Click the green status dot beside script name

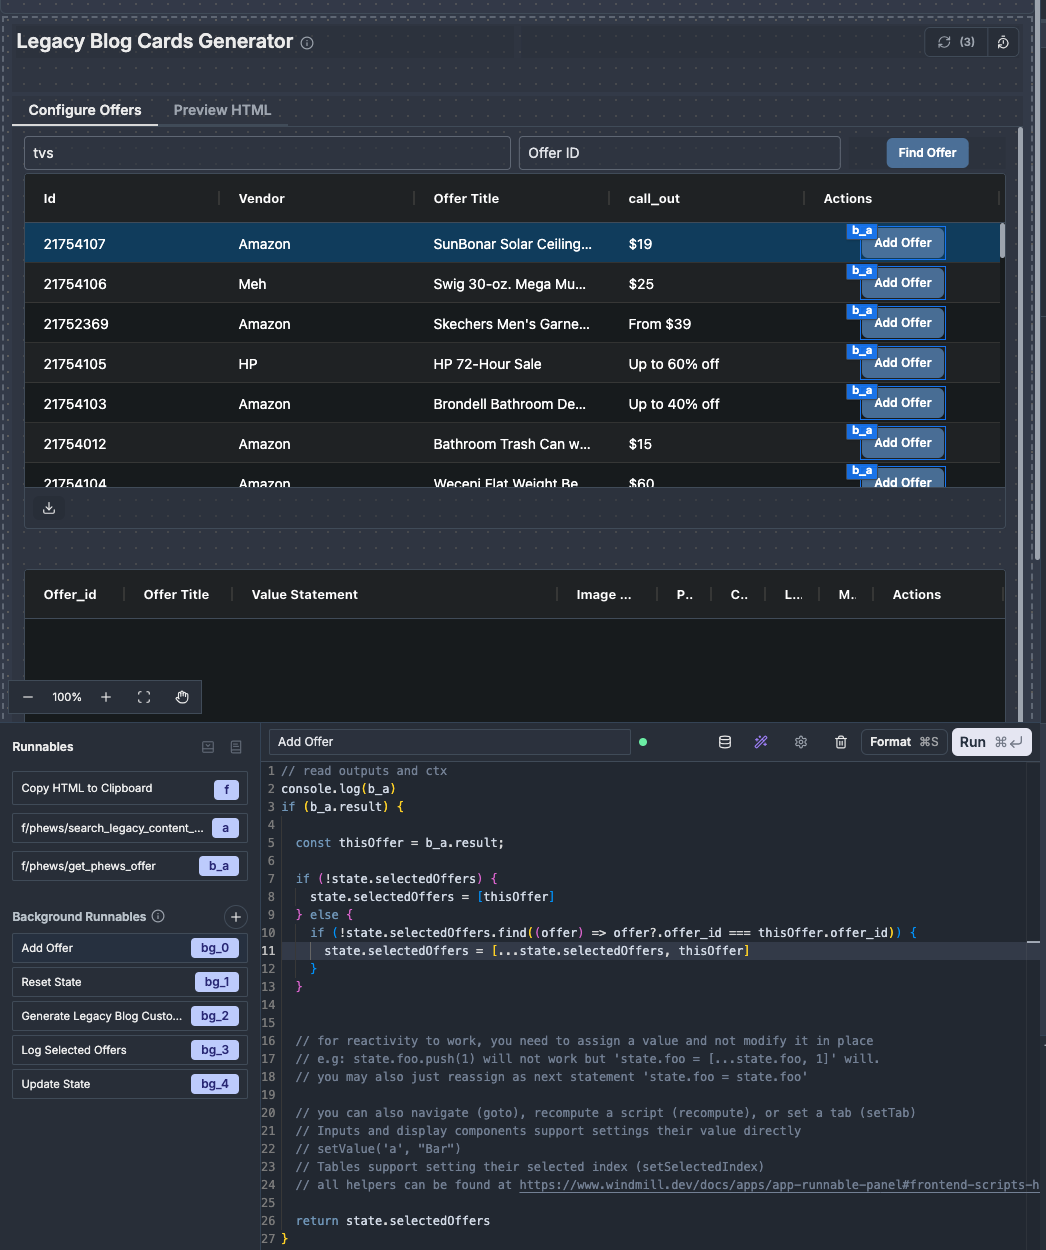click(643, 742)
